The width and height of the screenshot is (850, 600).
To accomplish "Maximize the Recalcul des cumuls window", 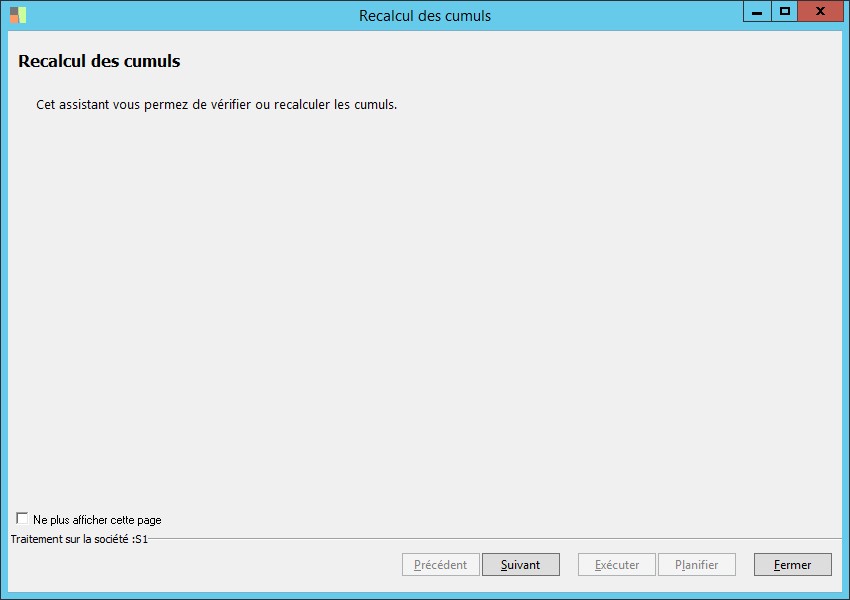I will 784,11.
